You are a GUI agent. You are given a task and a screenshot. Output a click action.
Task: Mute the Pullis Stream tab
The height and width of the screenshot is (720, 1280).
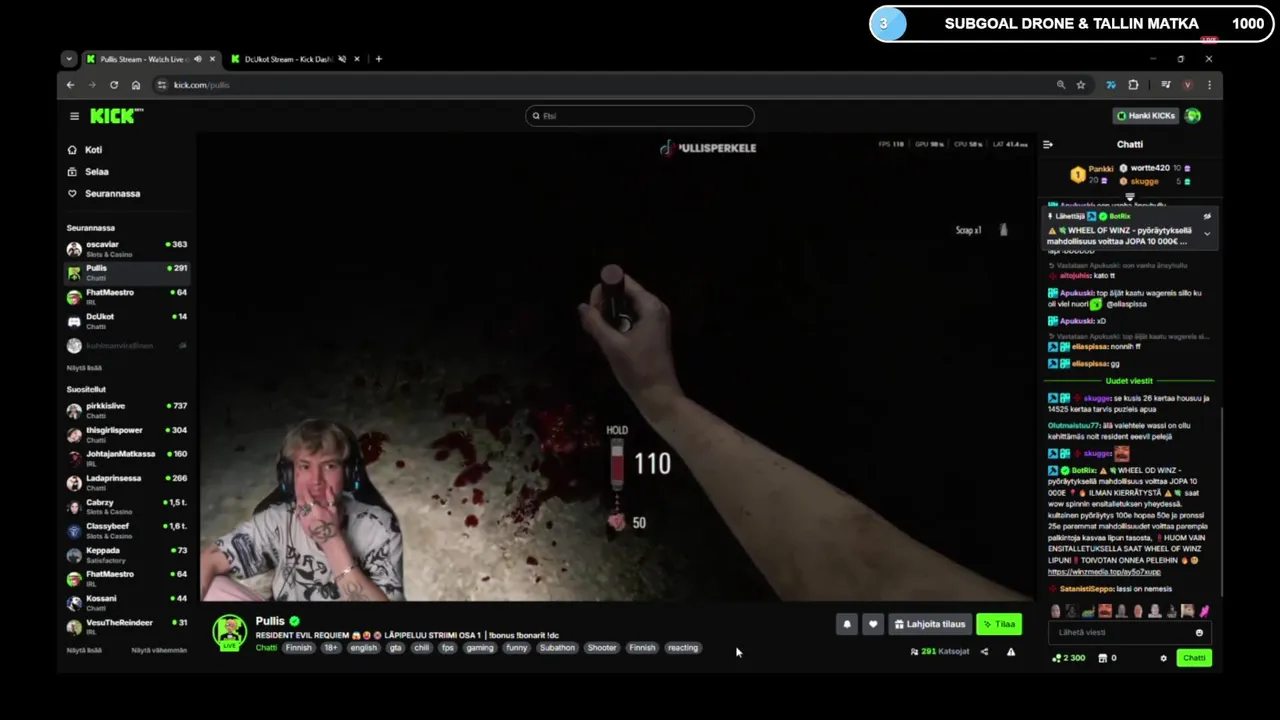(197, 59)
